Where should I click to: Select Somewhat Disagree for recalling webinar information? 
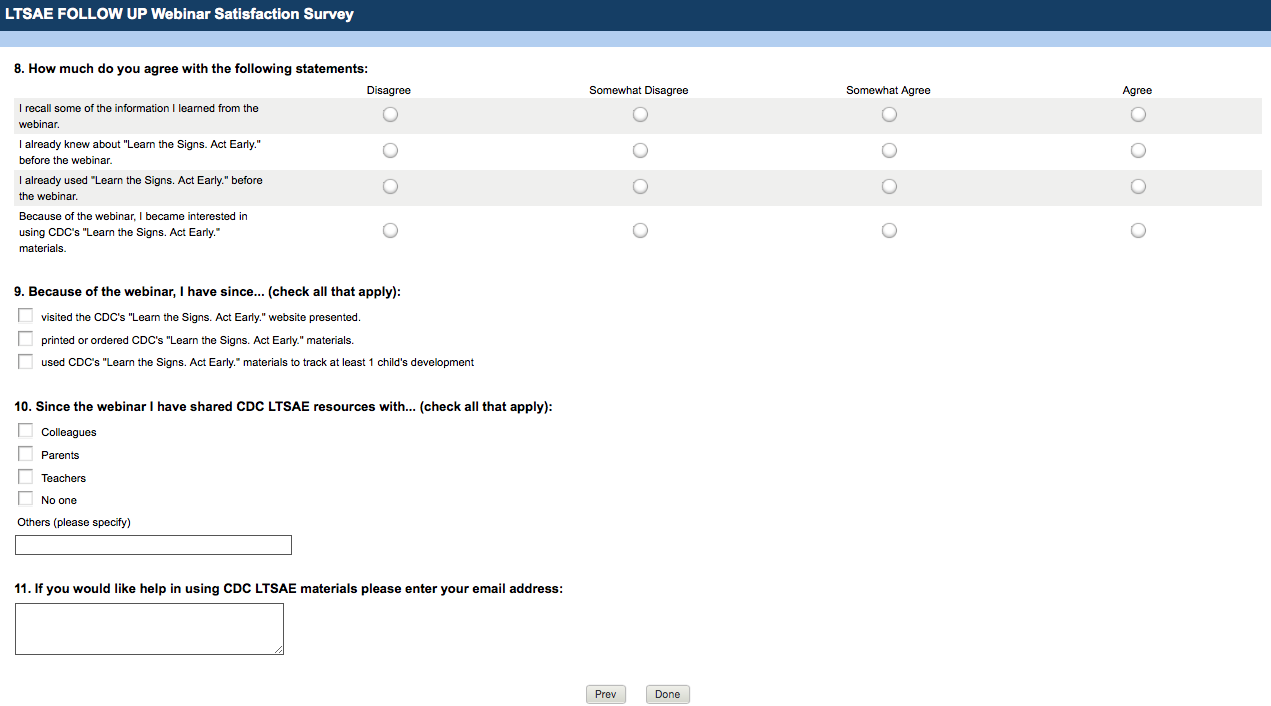pyautogui.click(x=640, y=115)
